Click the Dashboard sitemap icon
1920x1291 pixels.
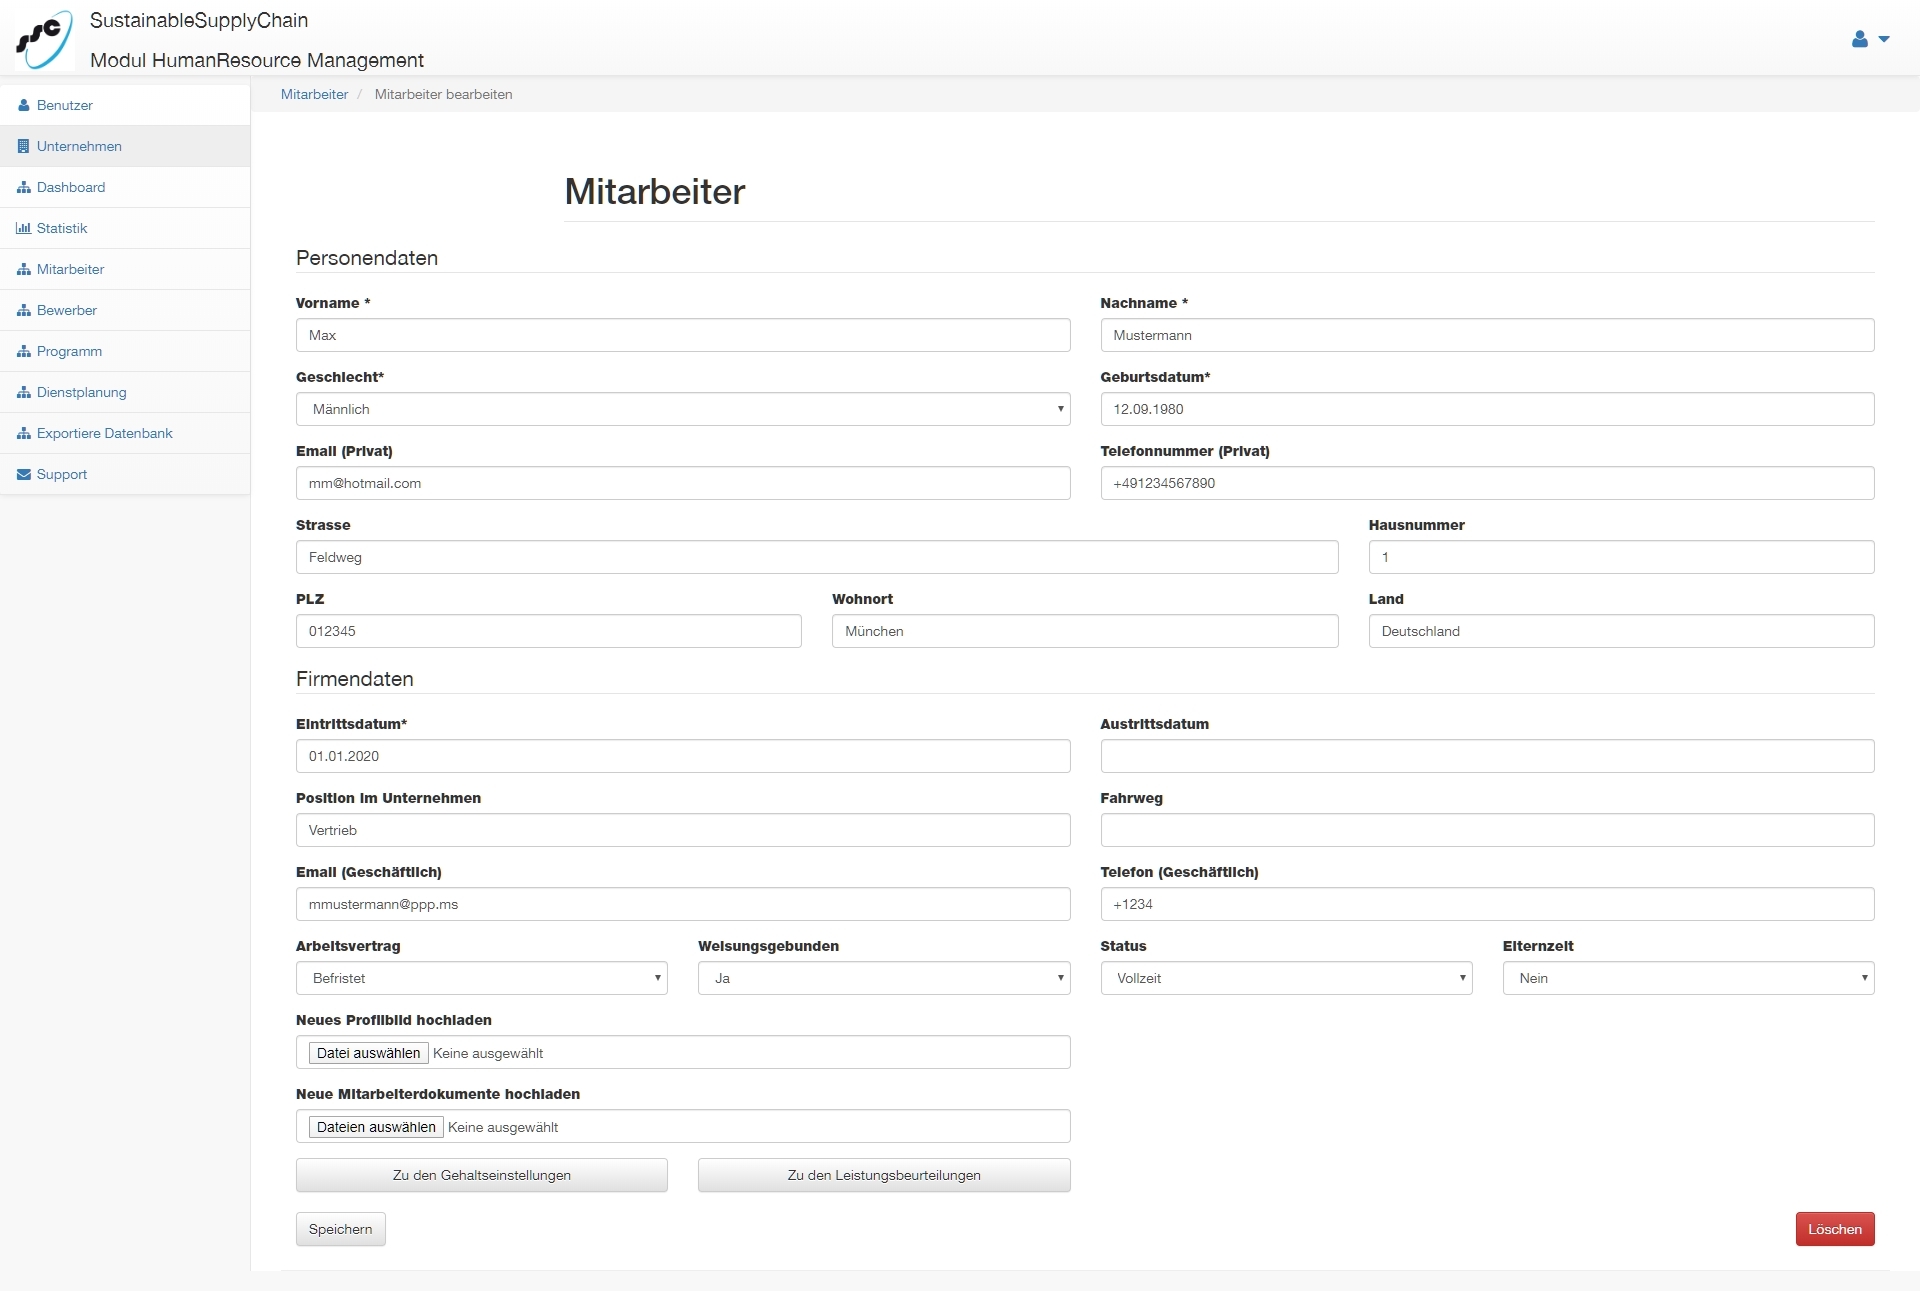[24, 187]
